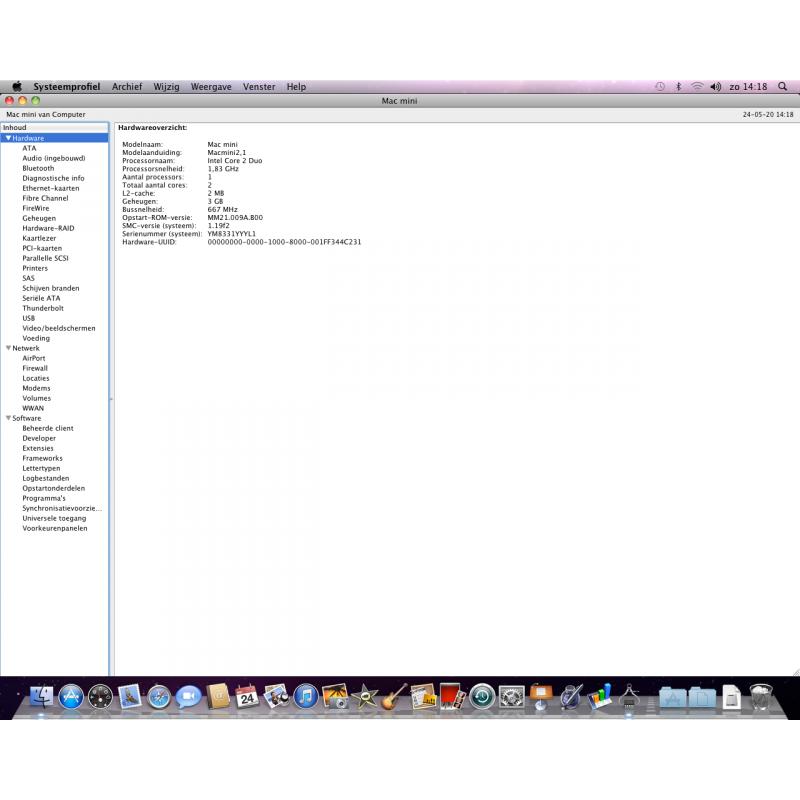
Task: Select FireWire in the sidebar
Action: (x=36, y=208)
